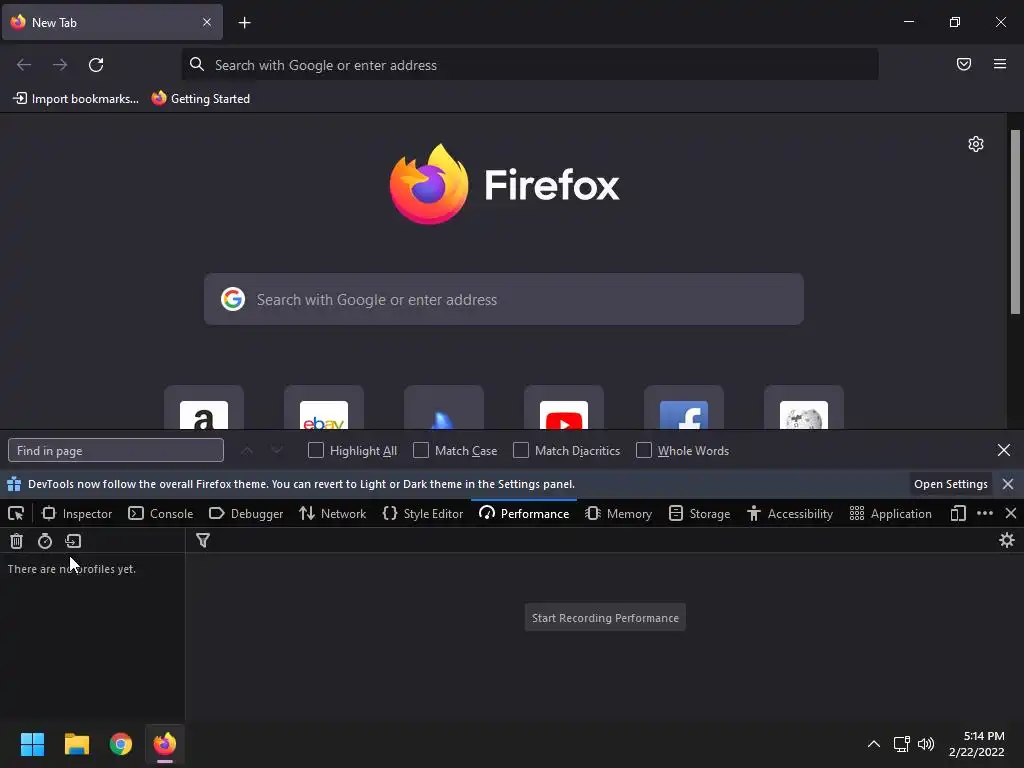Open a new tab with plus button

click(244, 23)
